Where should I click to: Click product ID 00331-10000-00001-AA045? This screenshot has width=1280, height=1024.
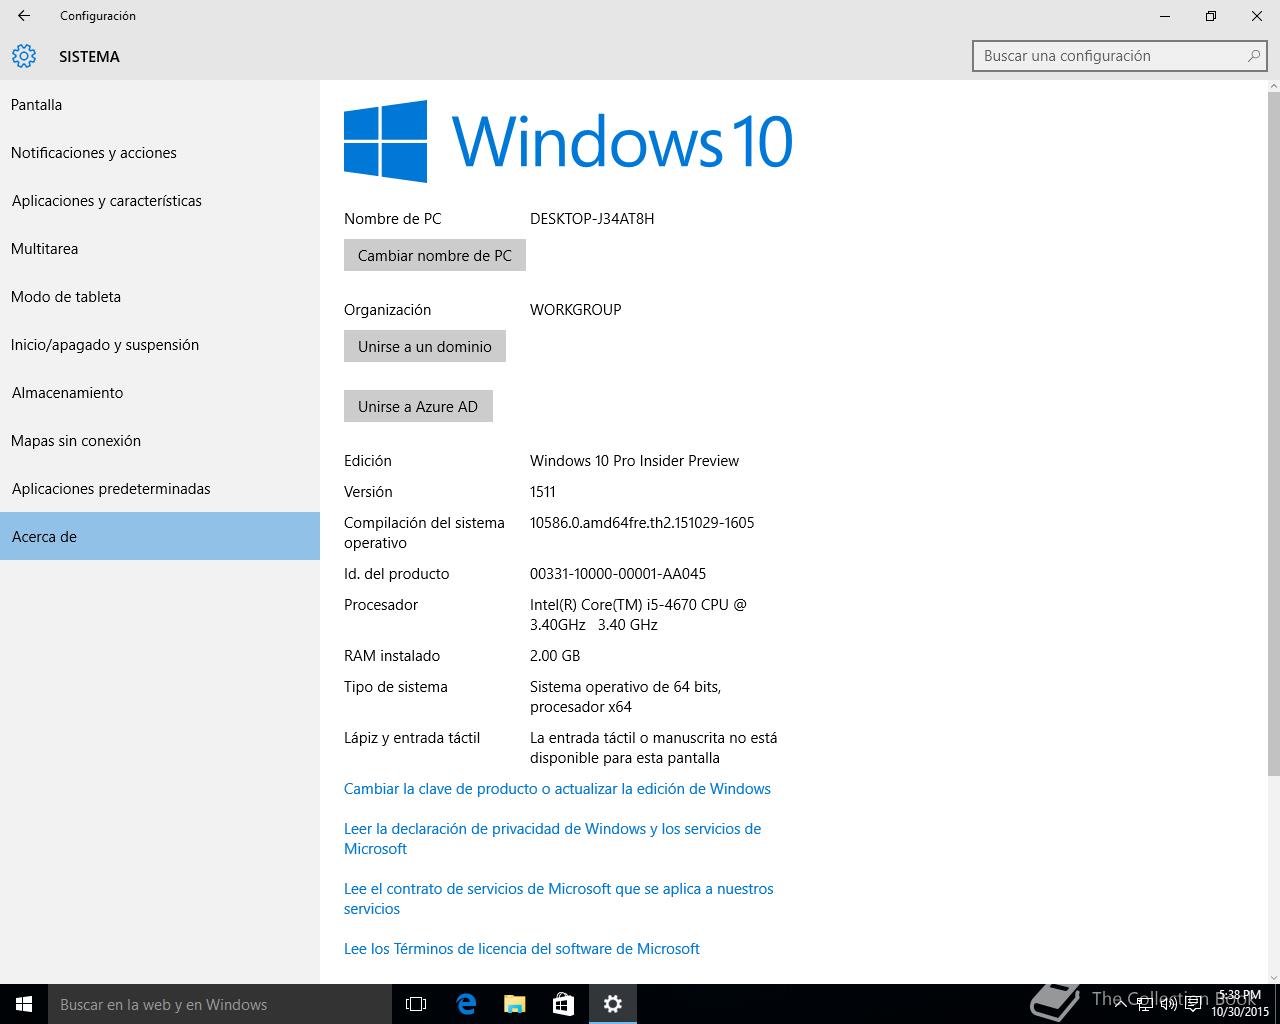pos(618,573)
